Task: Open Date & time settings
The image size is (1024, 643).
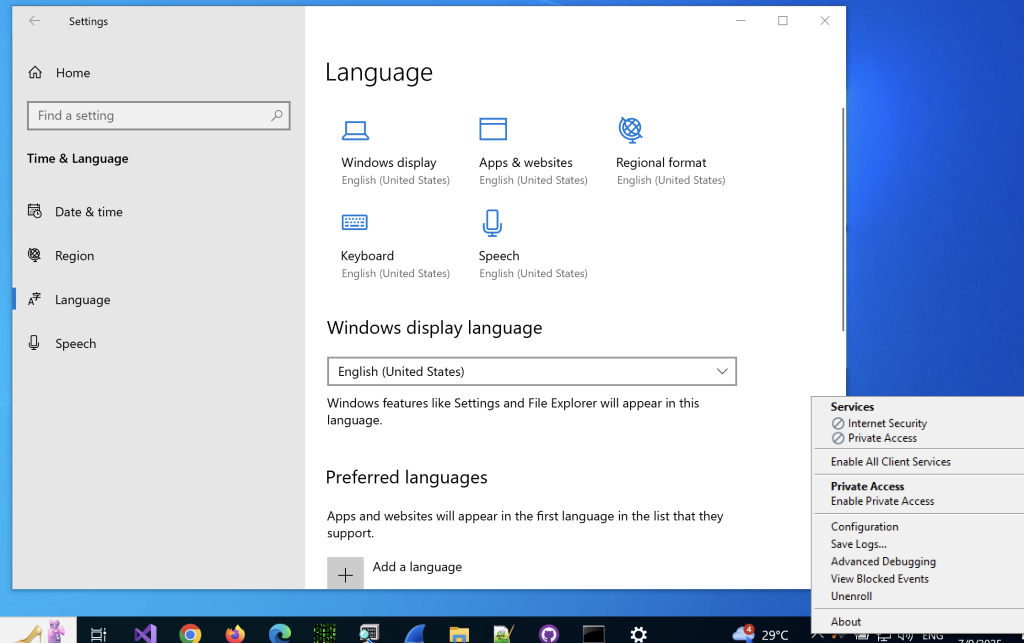Action: tap(75, 212)
